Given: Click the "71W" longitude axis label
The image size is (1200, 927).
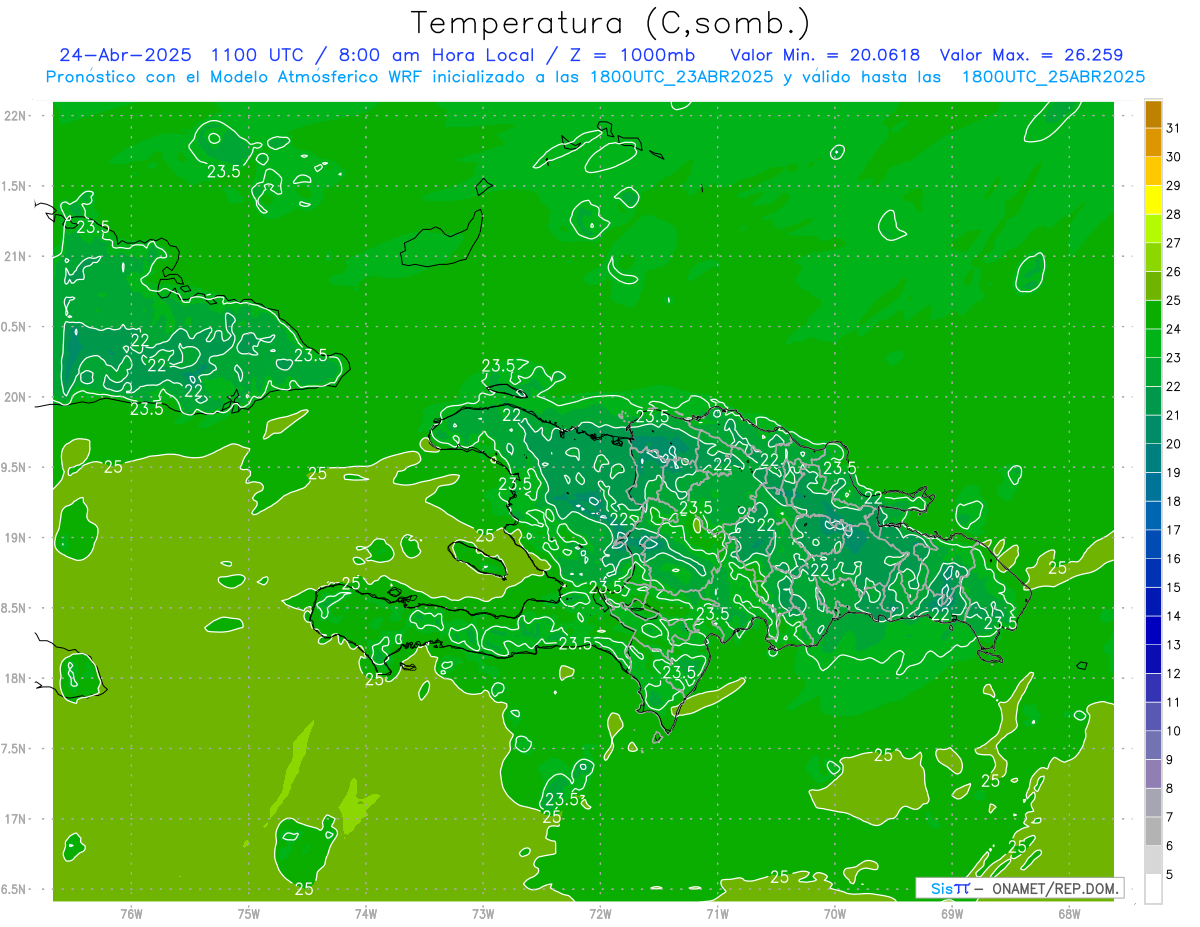Looking at the screenshot, I should [717, 912].
